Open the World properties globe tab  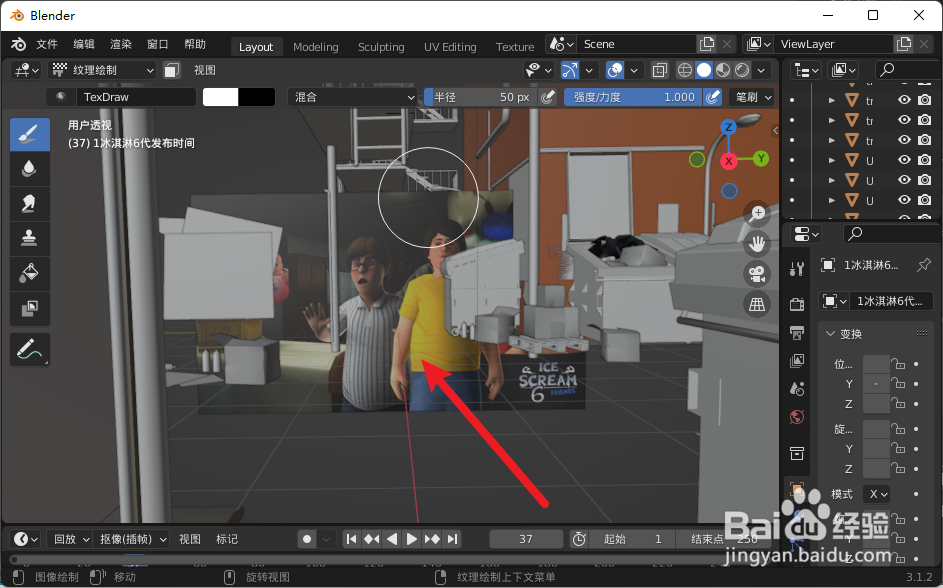pos(797,417)
